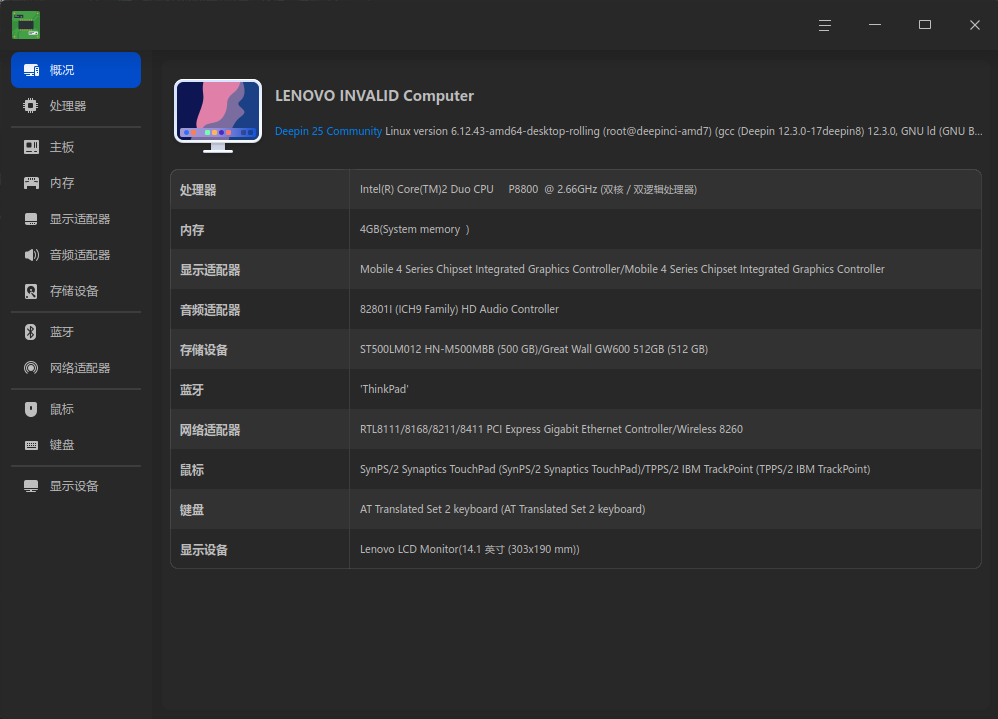The image size is (998, 719).
Task: Select the 存储设备 row label in the table
Action: [204, 350]
